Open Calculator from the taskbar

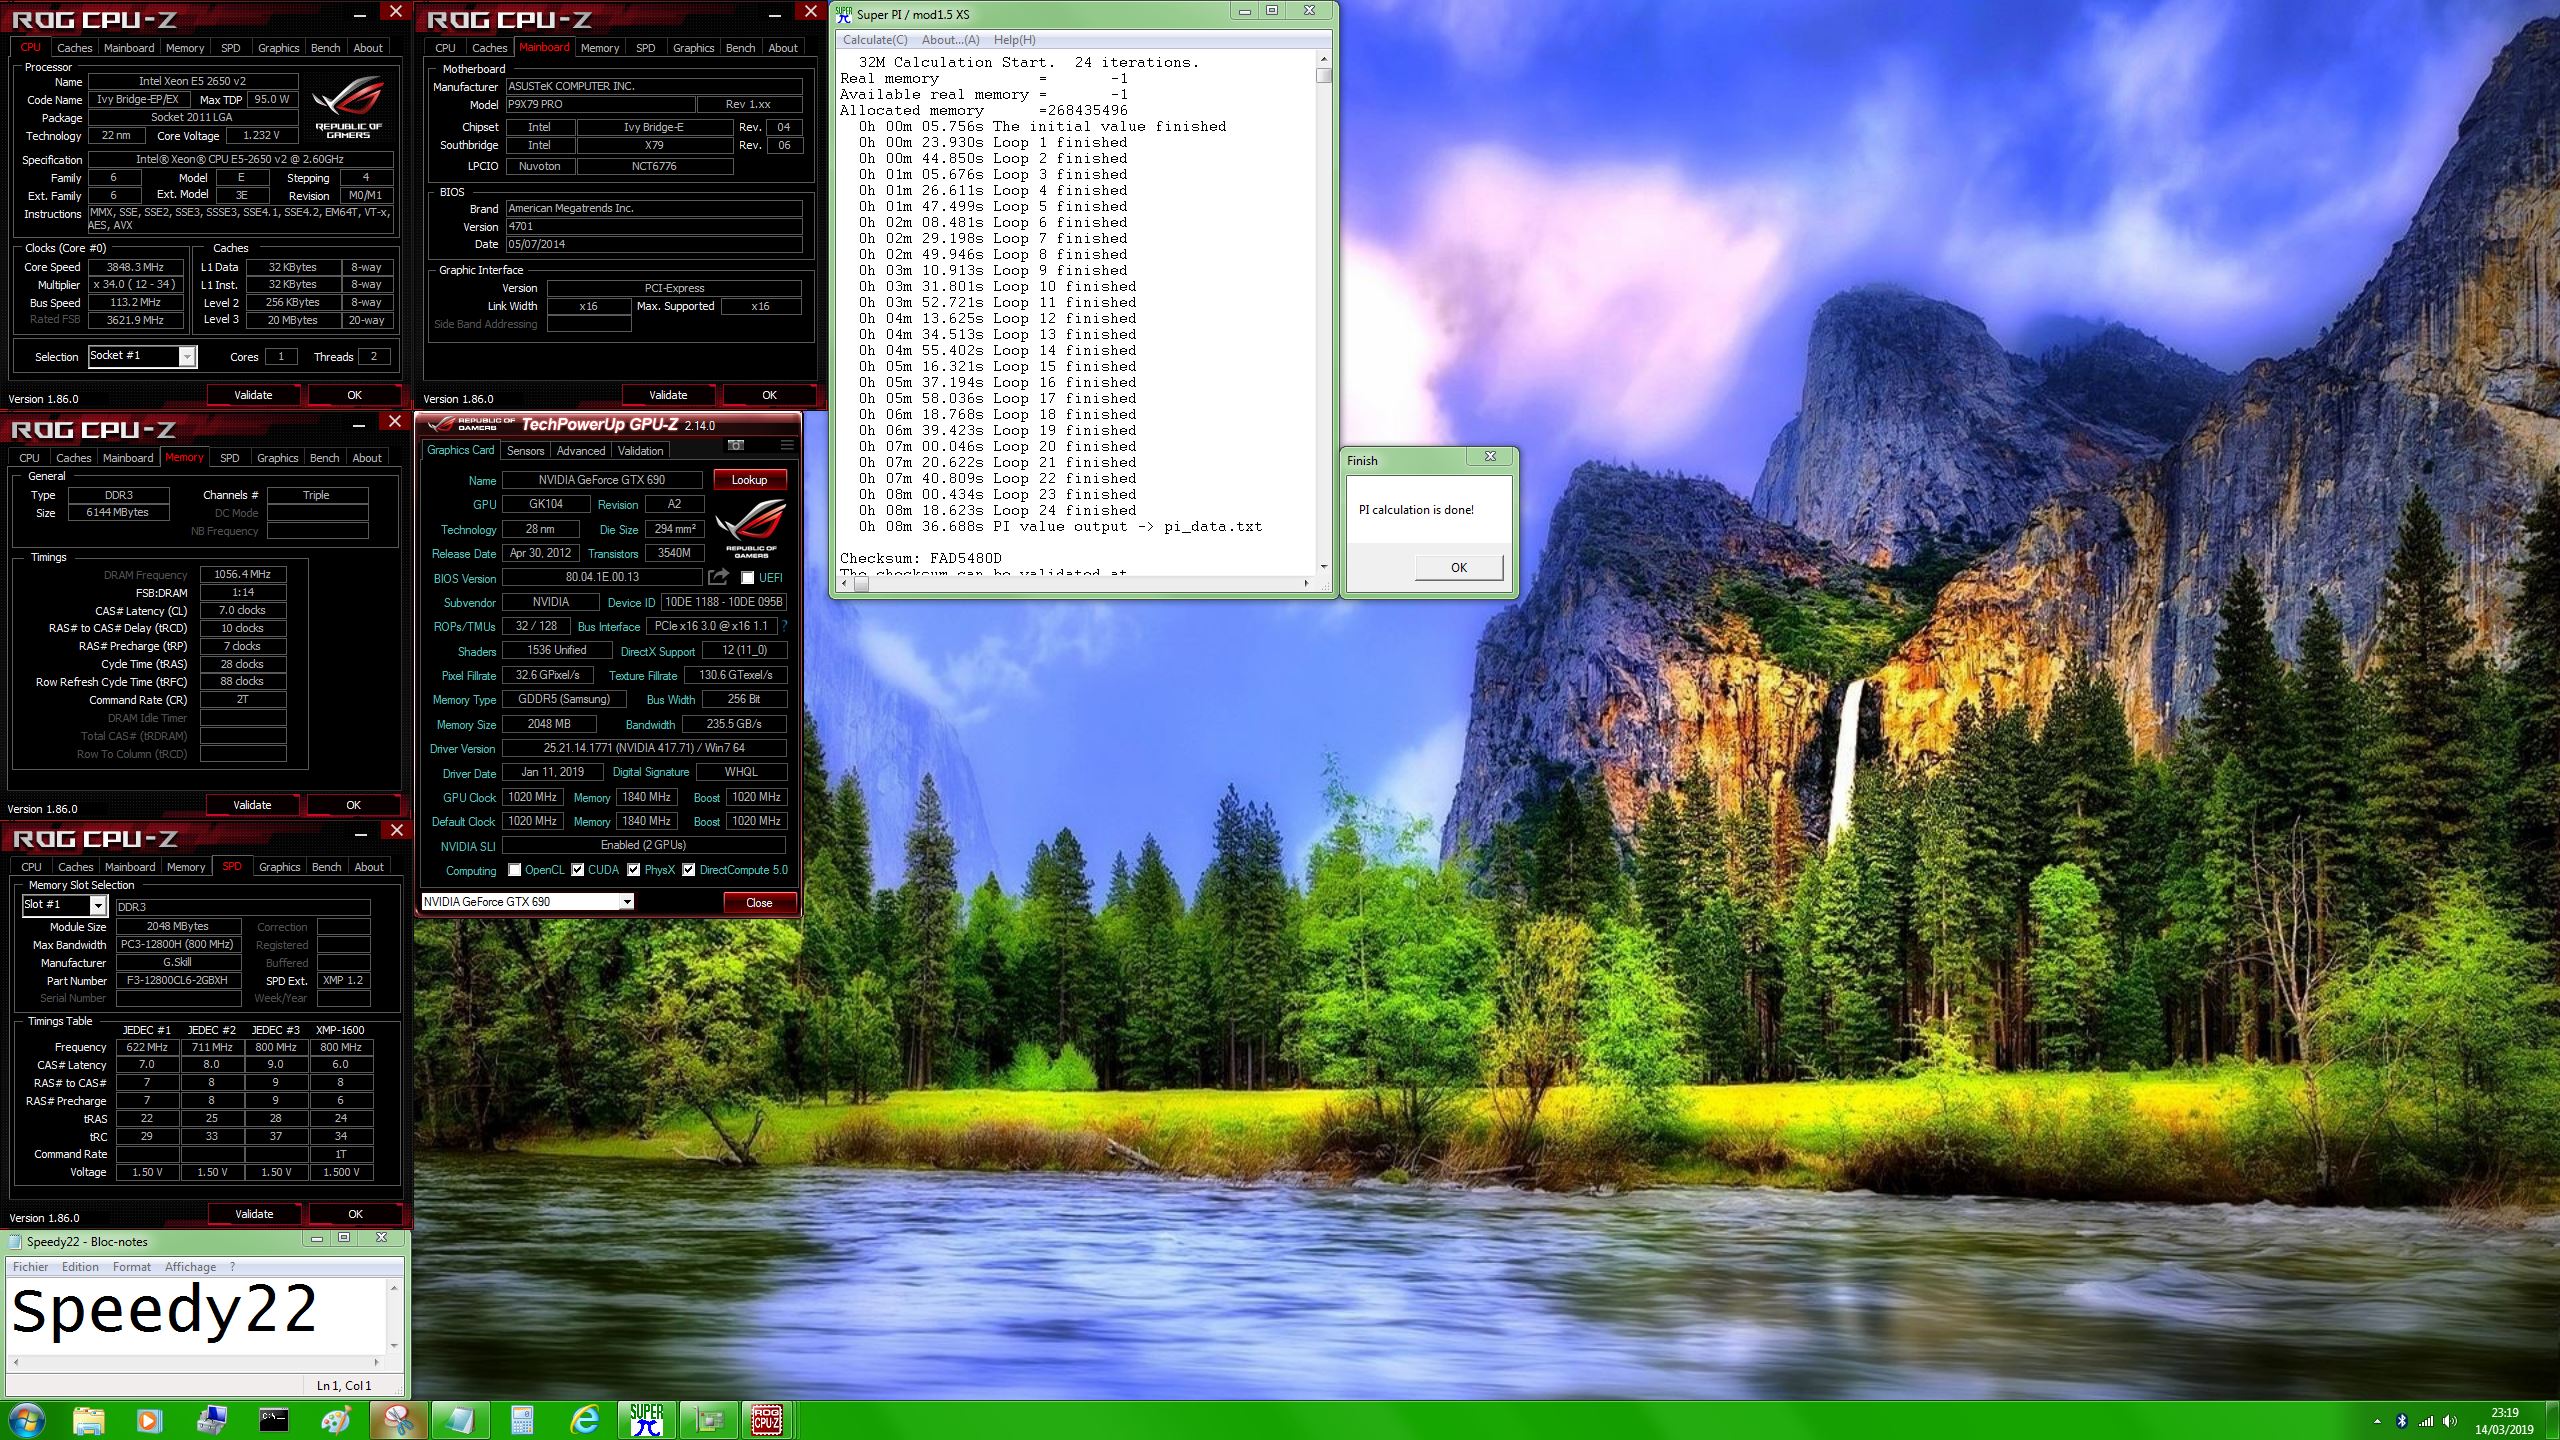(522, 1420)
